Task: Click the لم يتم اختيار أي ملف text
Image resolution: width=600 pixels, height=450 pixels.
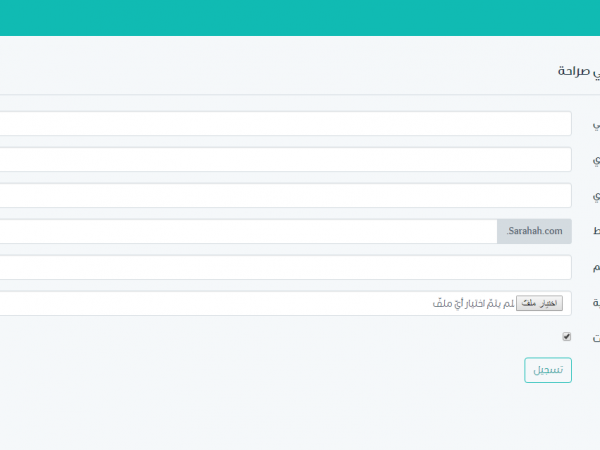Action: coord(473,303)
